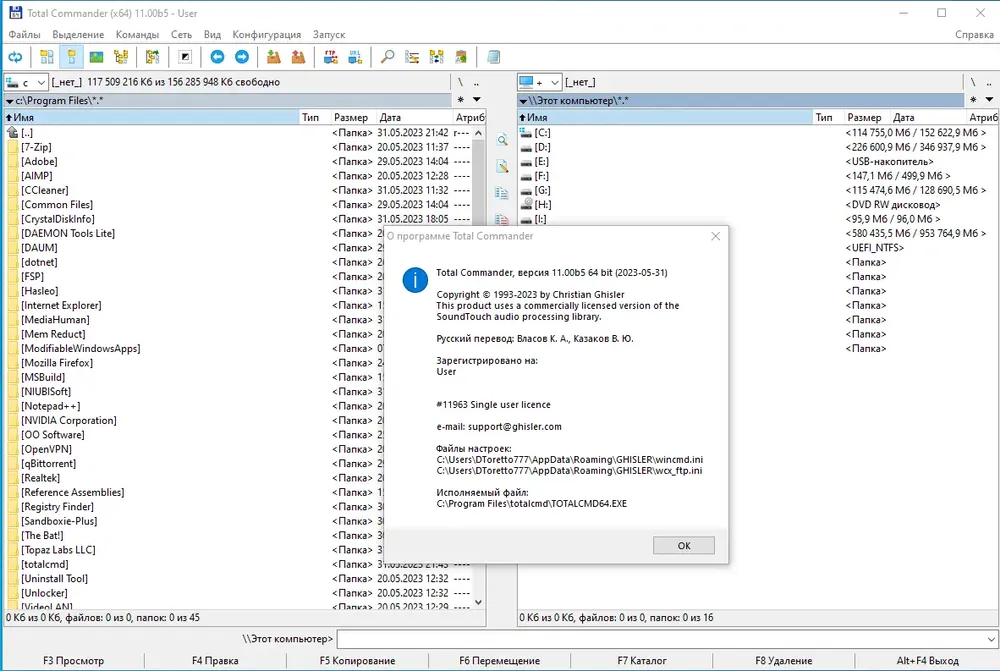1000x671 pixels.
Task: Click the F5 Копирование button
Action: (x=357, y=661)
